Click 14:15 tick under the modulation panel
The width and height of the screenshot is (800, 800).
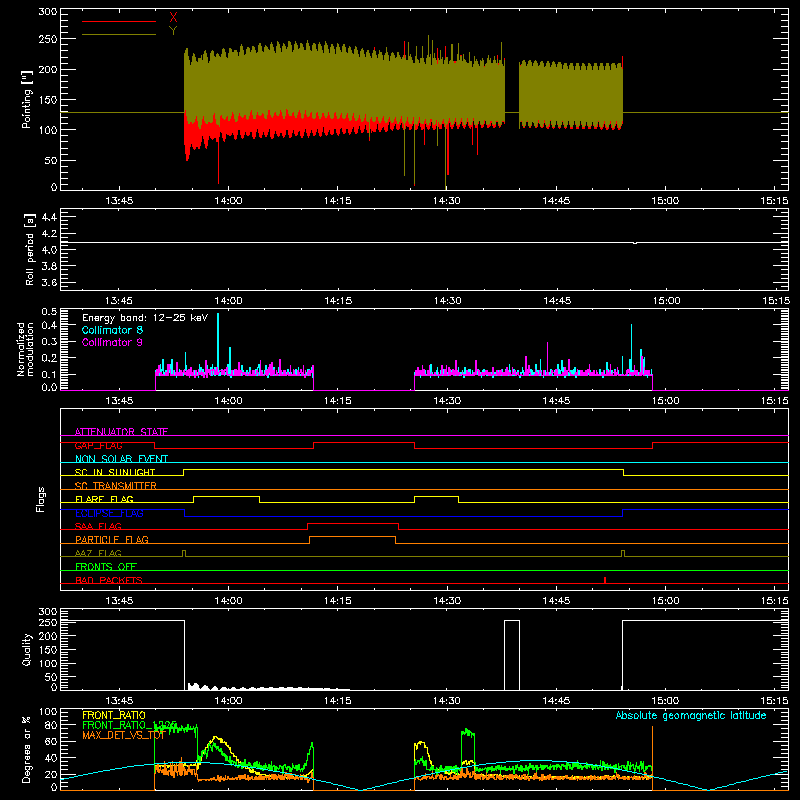click(x=337, y=401)
